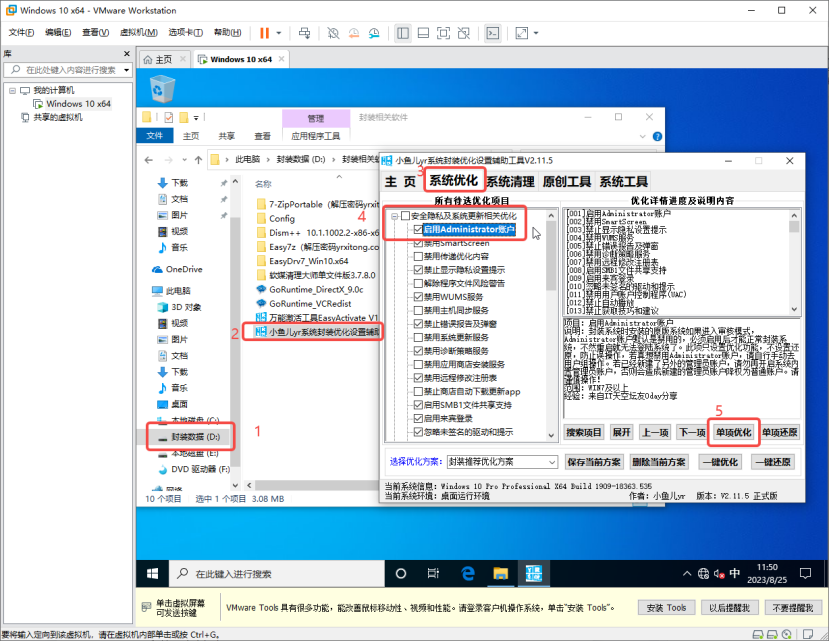
Task: Toggle the 禁用WUMS服务 checkbox
Action: tap(418, 297)
